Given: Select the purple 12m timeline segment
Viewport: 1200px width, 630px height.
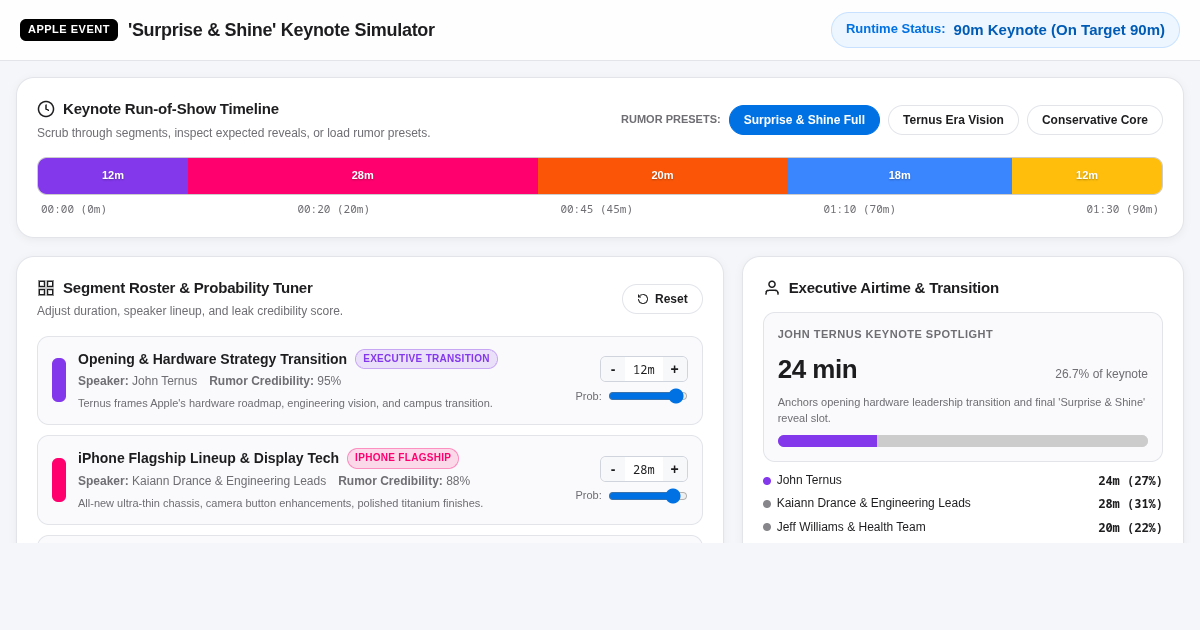Looking at the screenshot, I should [x=113, y=176].
